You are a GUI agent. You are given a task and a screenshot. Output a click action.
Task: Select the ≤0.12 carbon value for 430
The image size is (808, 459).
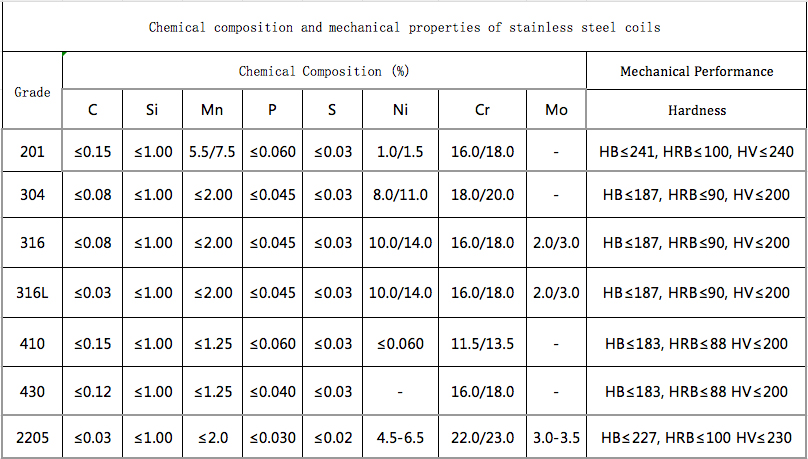92,393
